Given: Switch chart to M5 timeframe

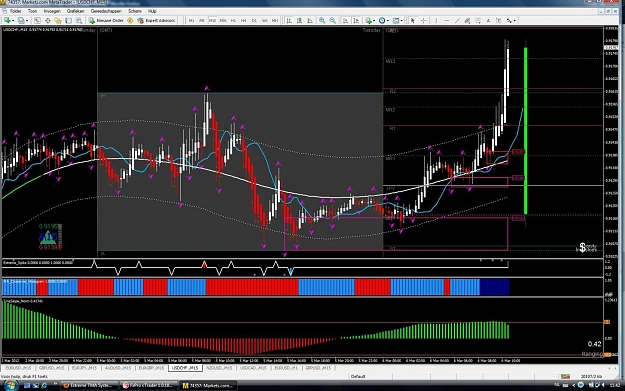Looking at the screenshot, I should click(202, 20).
